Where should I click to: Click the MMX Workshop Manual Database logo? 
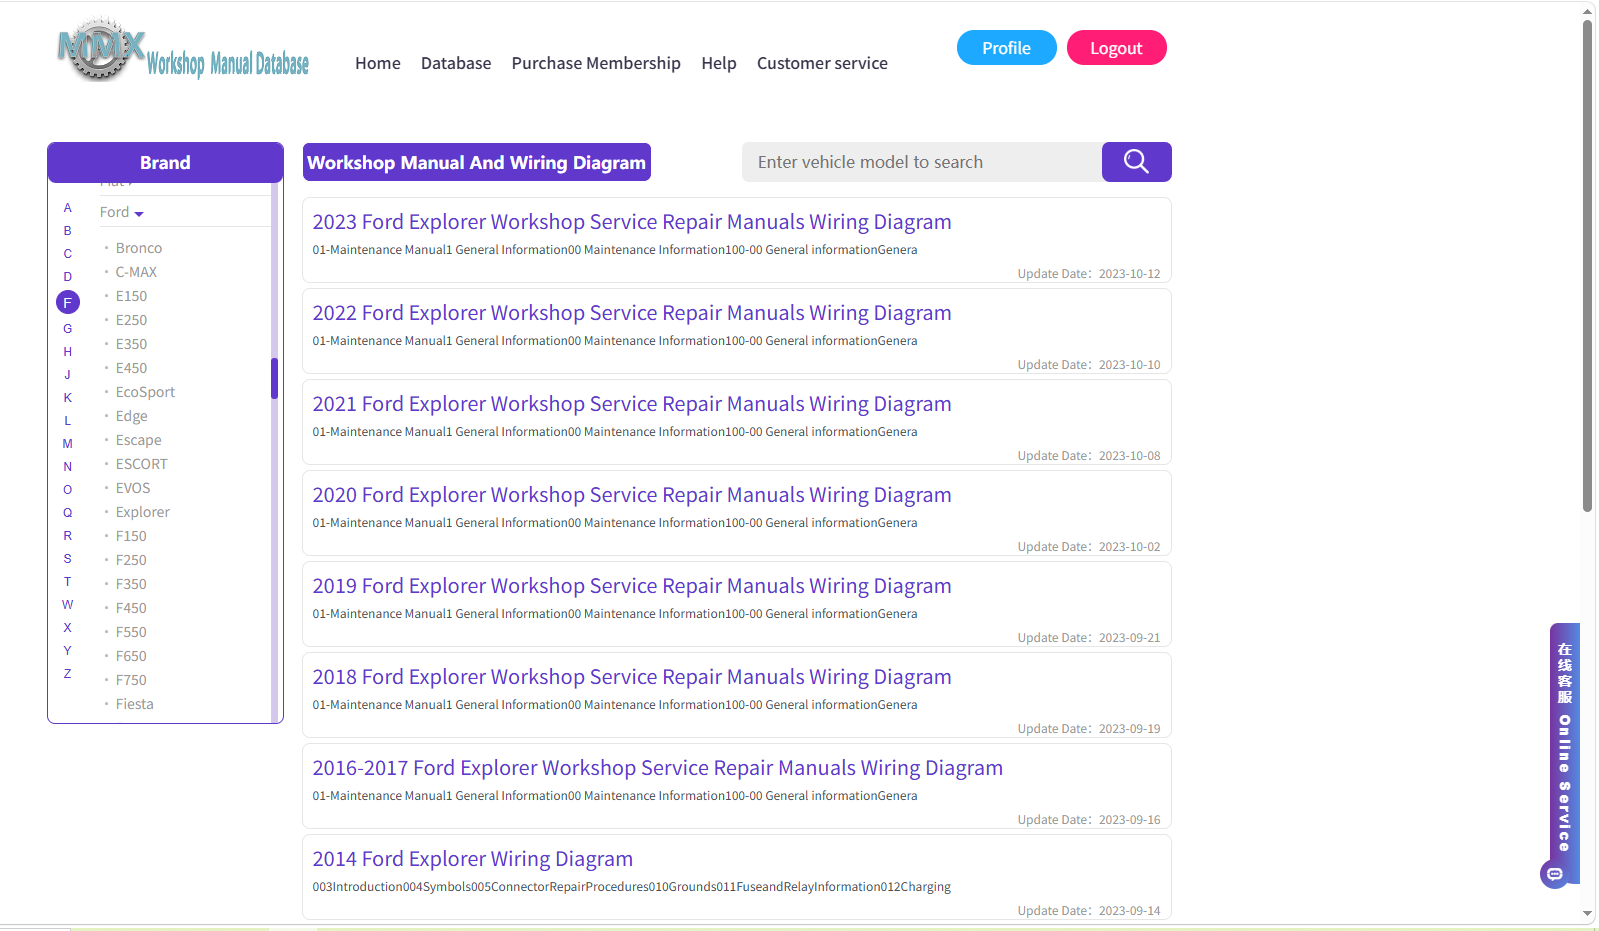[x=183, y=50]
